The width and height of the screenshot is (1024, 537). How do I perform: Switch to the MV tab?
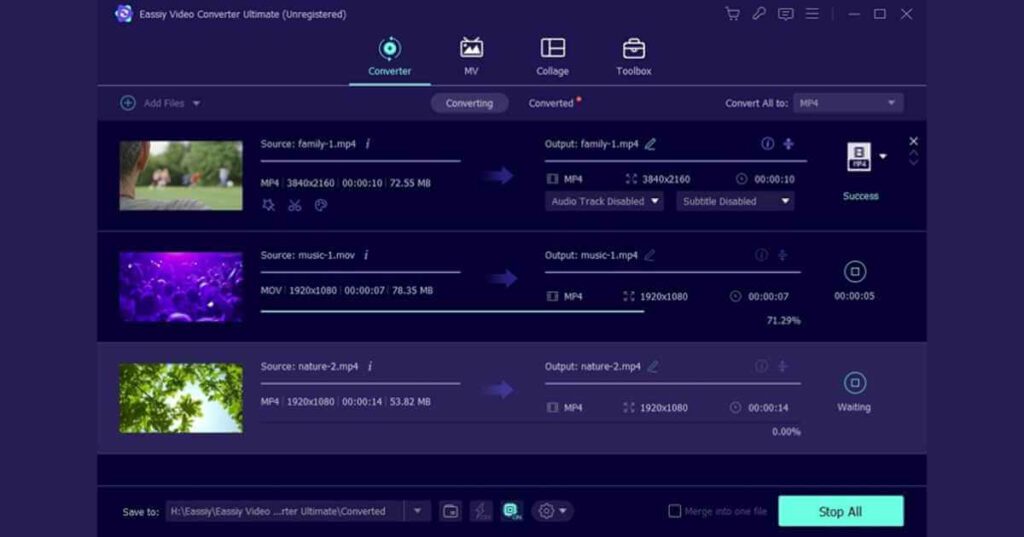click(471, 57)
